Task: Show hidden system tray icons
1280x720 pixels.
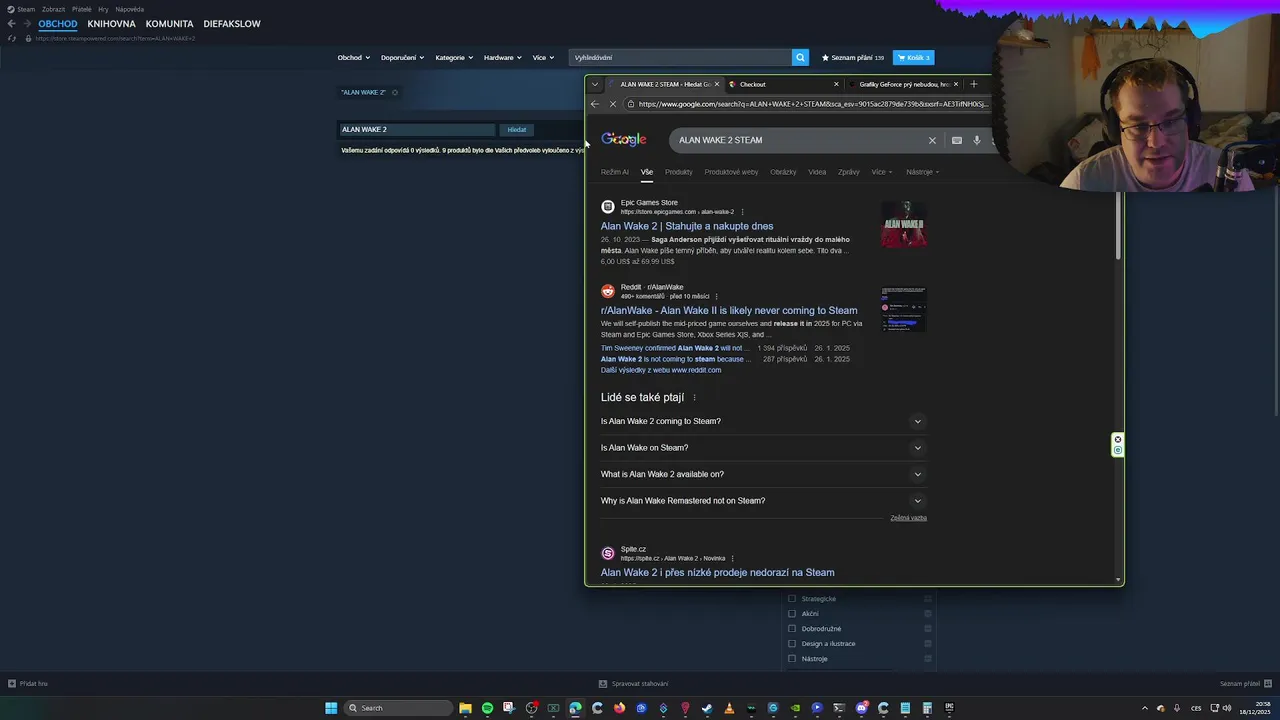Action: click(x=1145, y=708)
